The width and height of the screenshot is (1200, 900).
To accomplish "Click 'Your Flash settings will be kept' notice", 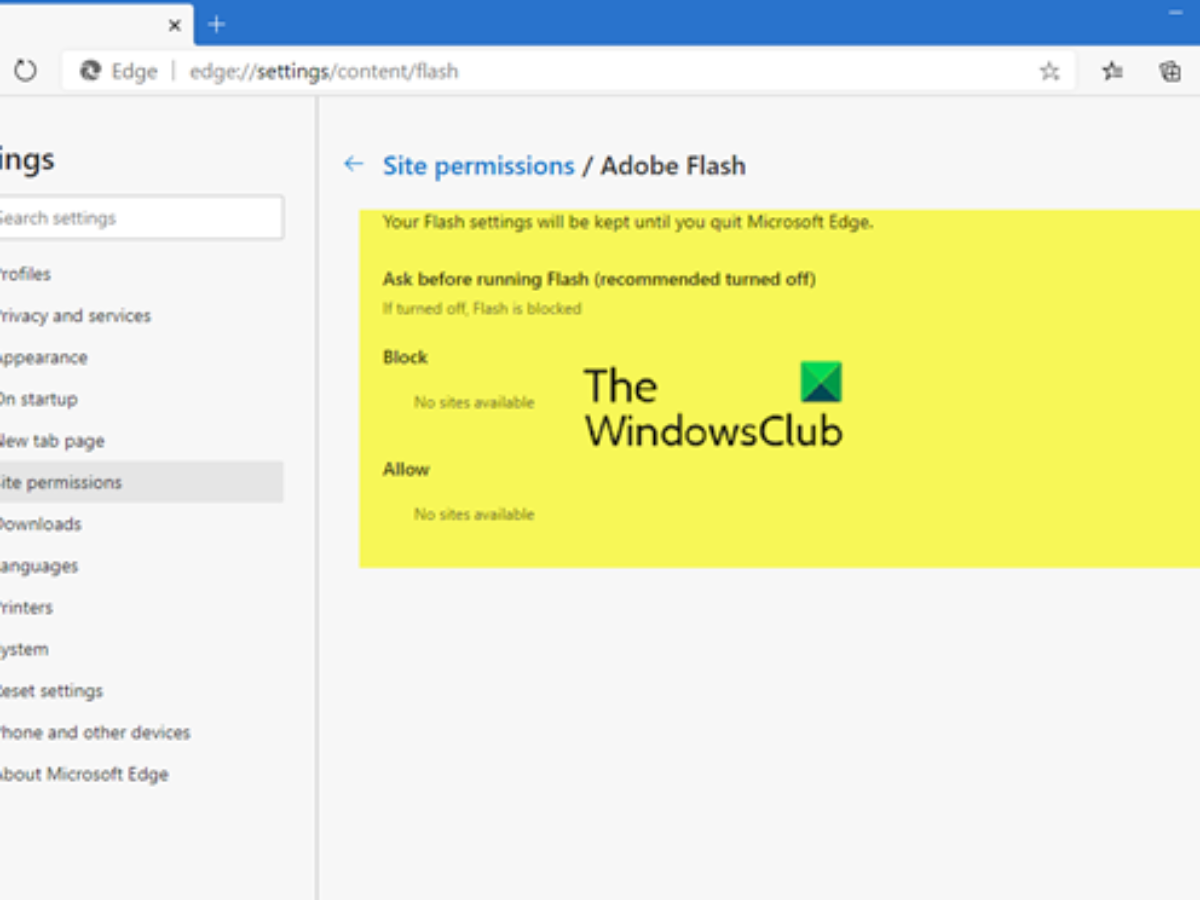I will point(628,222).
